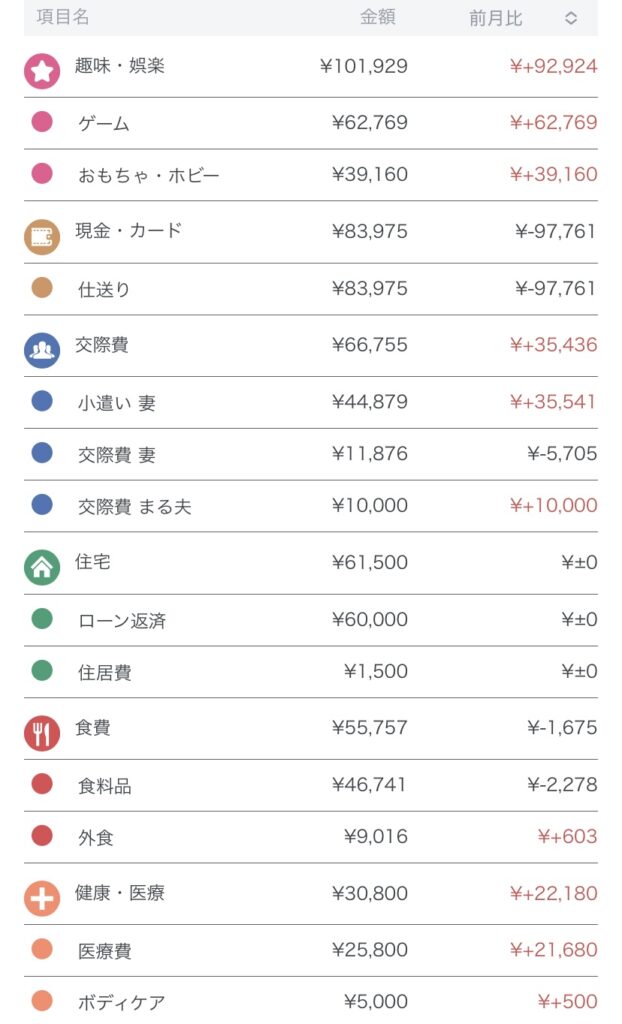Click the green house 住宅 category icon
The width and height of the screenshot is (622, 1024).
[x=42, y=567]
